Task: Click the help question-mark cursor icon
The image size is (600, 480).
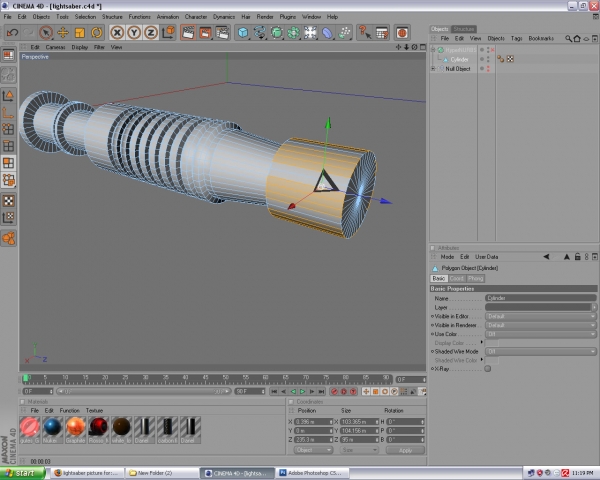Action: click(x=365, y=33)
